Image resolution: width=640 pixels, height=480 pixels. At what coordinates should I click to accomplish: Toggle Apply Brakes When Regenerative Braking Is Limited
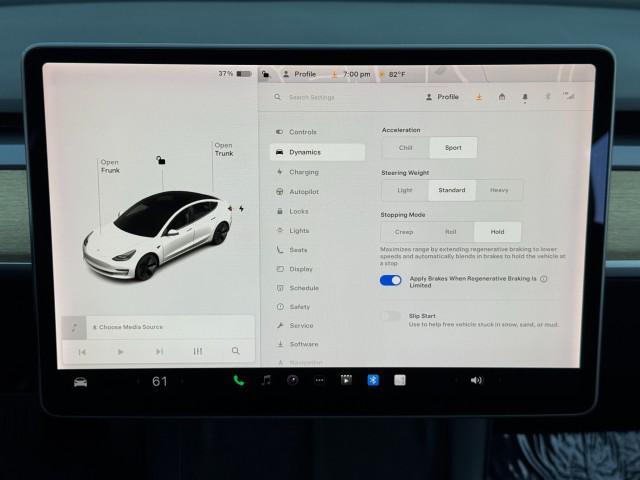[x=391, y=281]
